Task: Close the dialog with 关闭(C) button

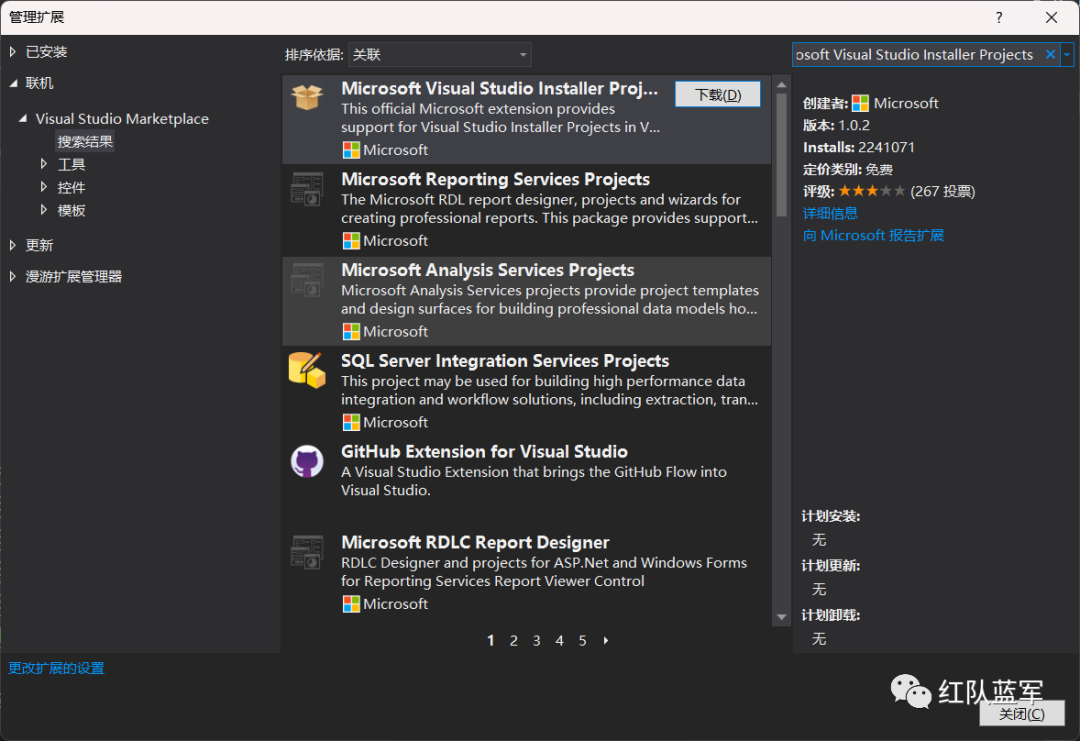Action: coord(1022,714)
